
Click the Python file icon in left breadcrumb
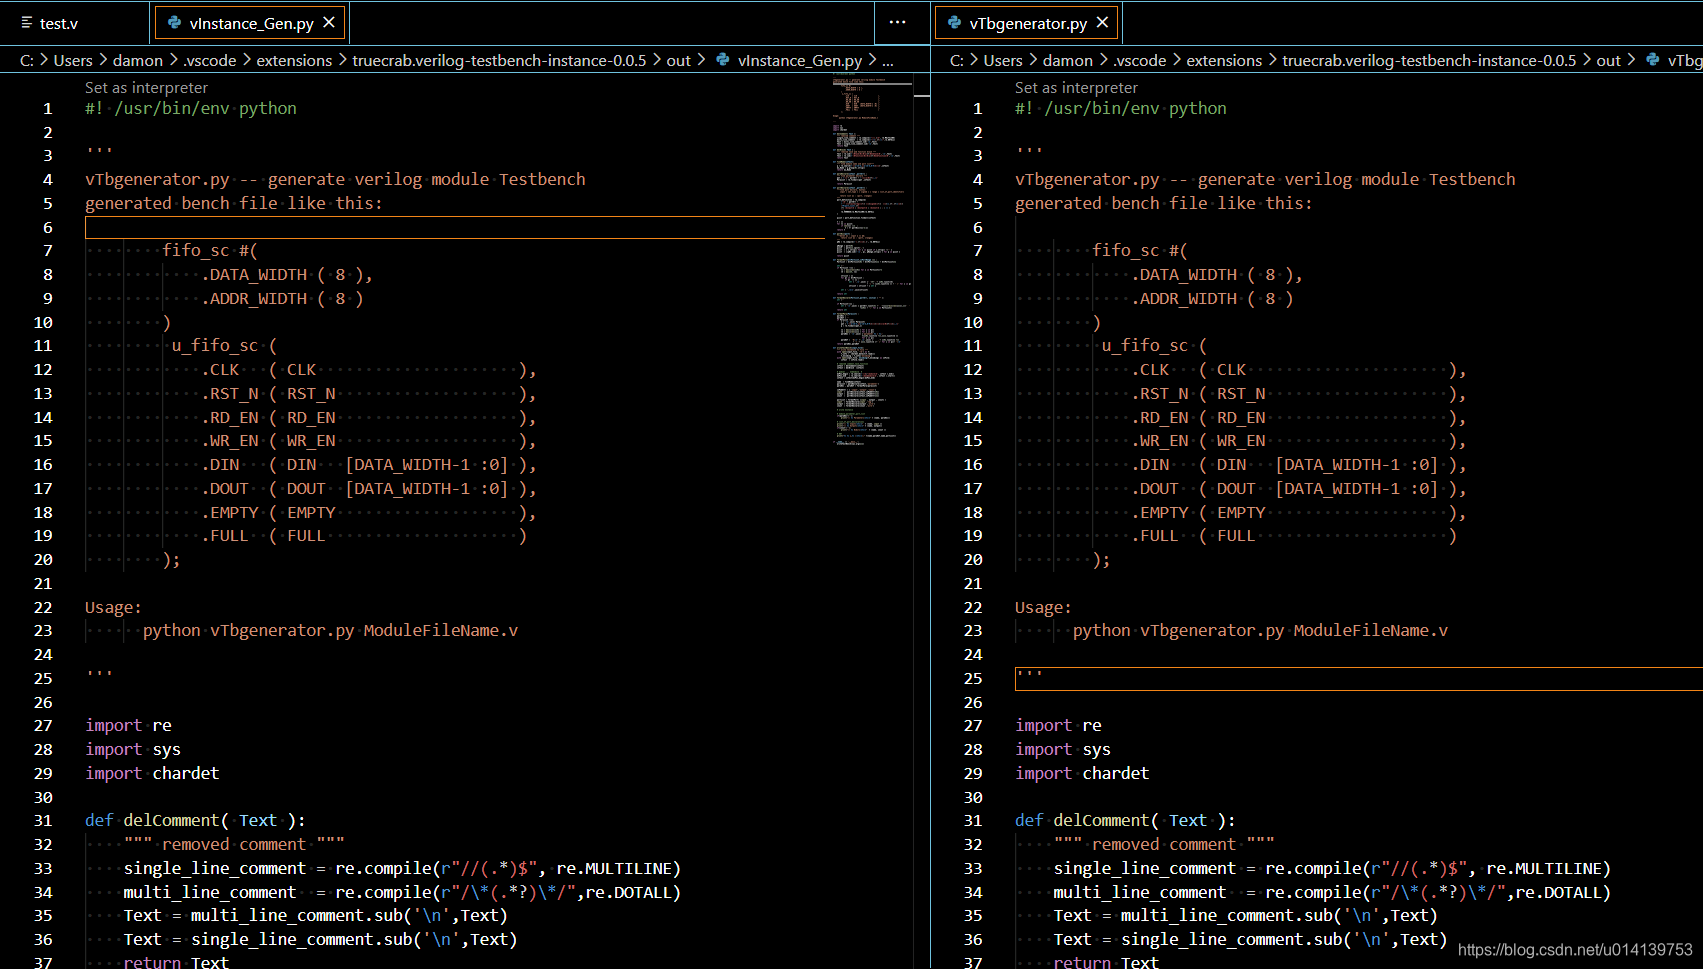tap(722, 60)
